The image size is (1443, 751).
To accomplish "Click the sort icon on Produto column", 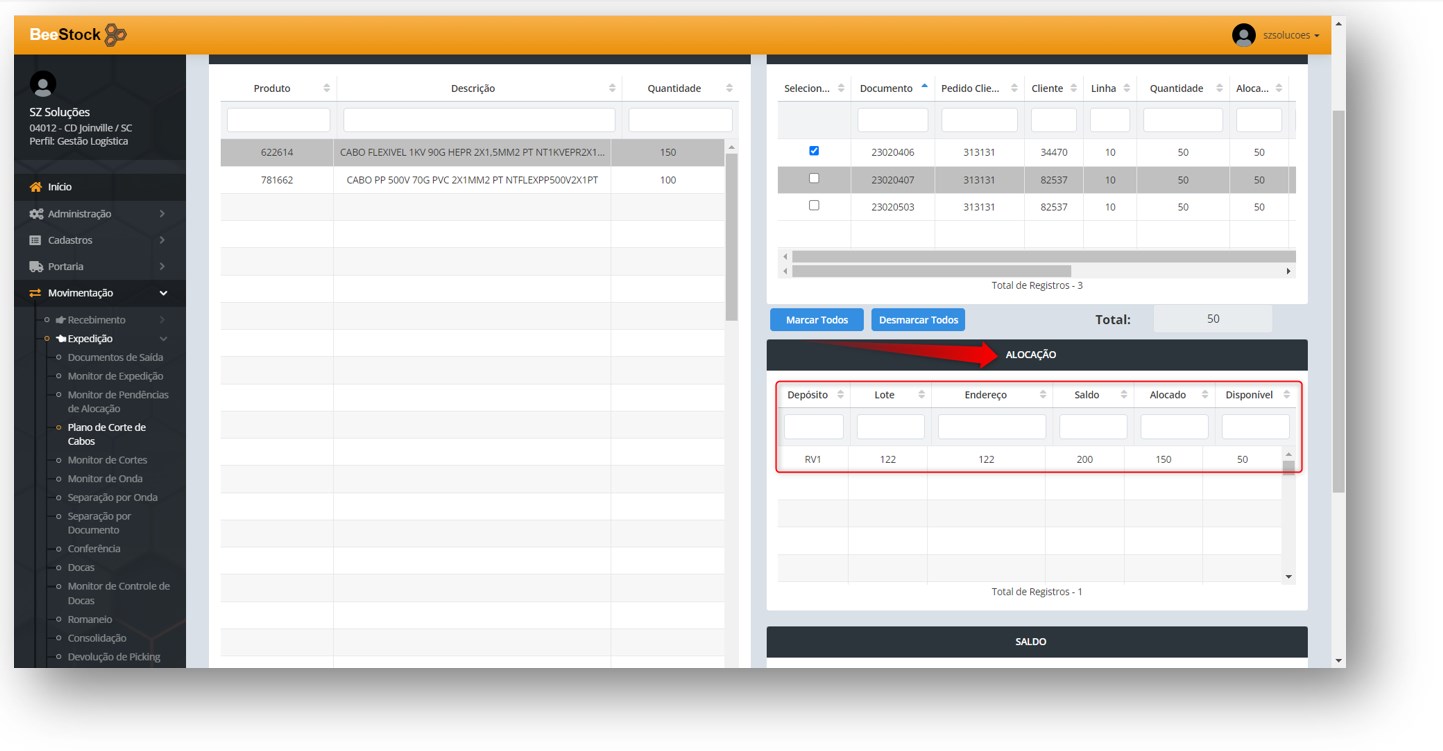I will tap(326, 89).
